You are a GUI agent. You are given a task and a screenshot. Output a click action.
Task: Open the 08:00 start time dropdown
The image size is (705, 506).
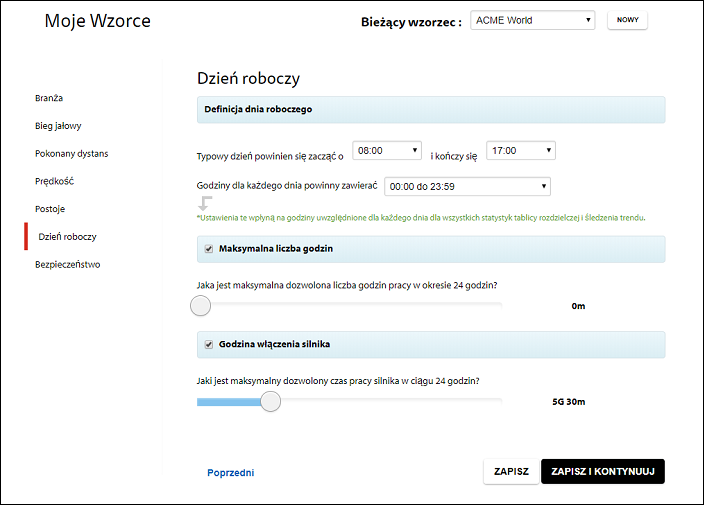pos(387,151)
